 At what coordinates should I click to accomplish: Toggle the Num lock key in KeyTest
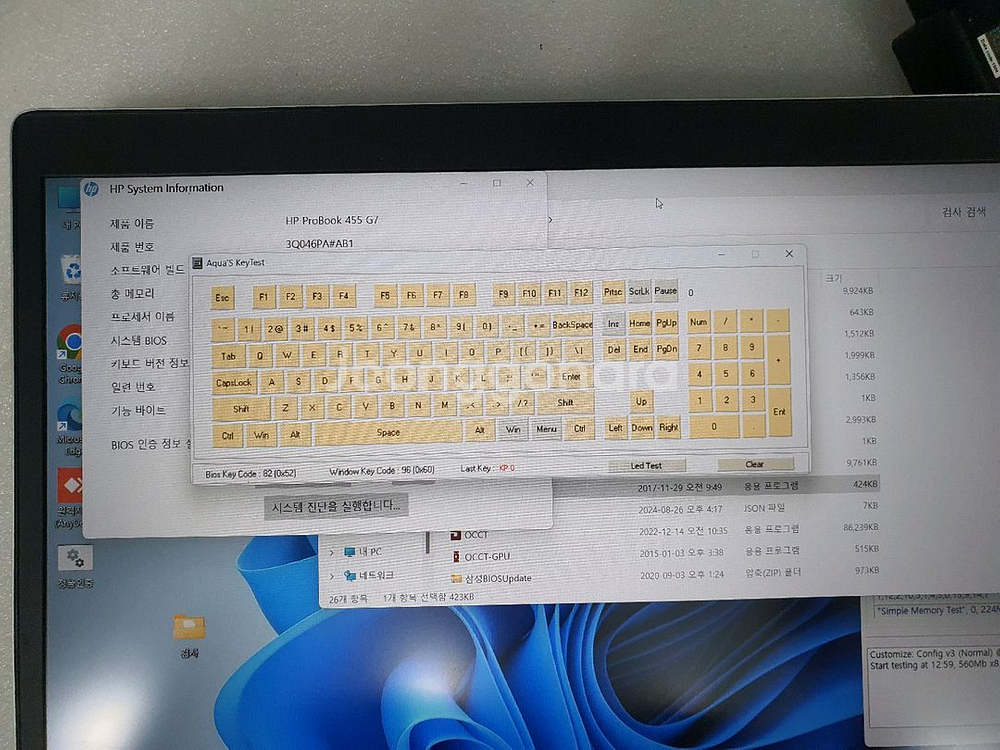tap(699, 322)
